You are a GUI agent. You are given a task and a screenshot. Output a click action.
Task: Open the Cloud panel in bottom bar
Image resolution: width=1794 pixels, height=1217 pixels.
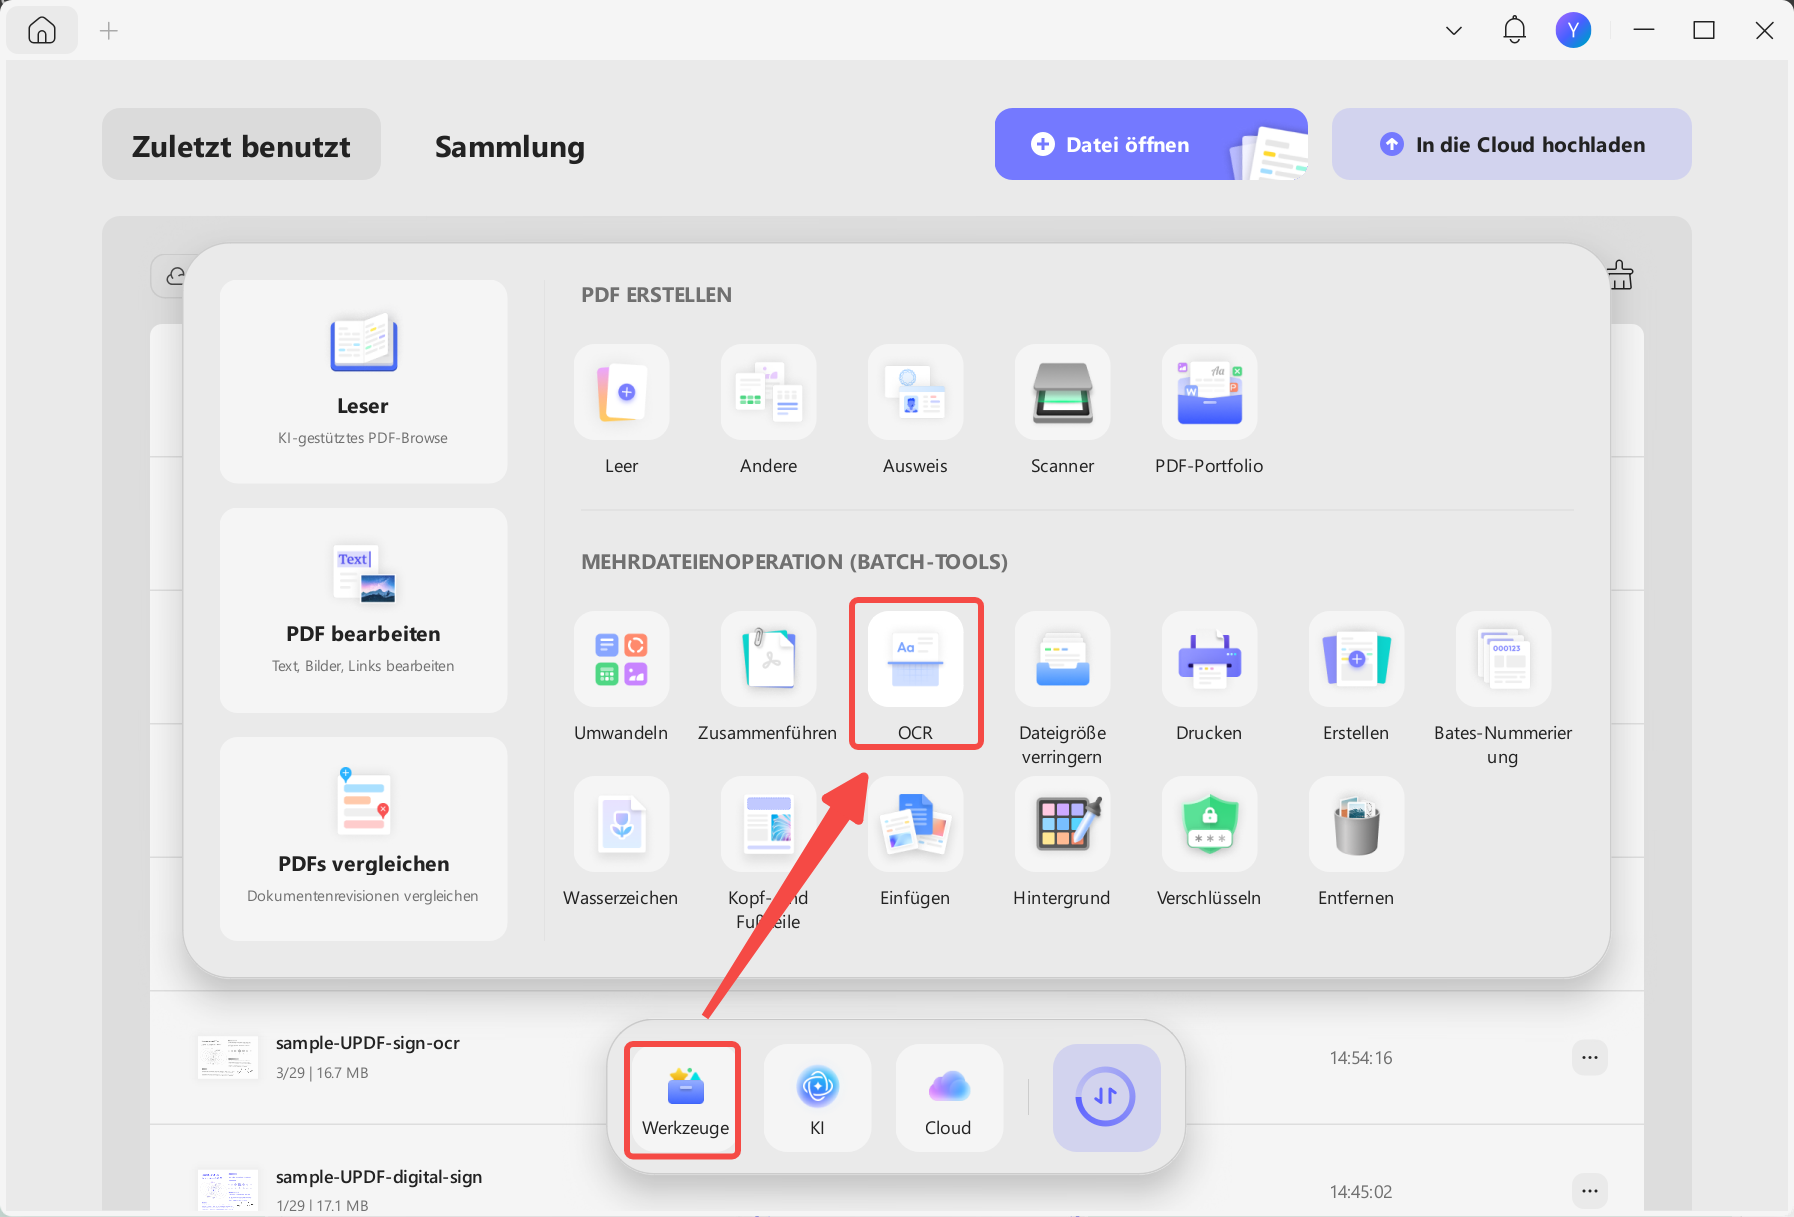pyautogui.click(x=948, y=1099)
